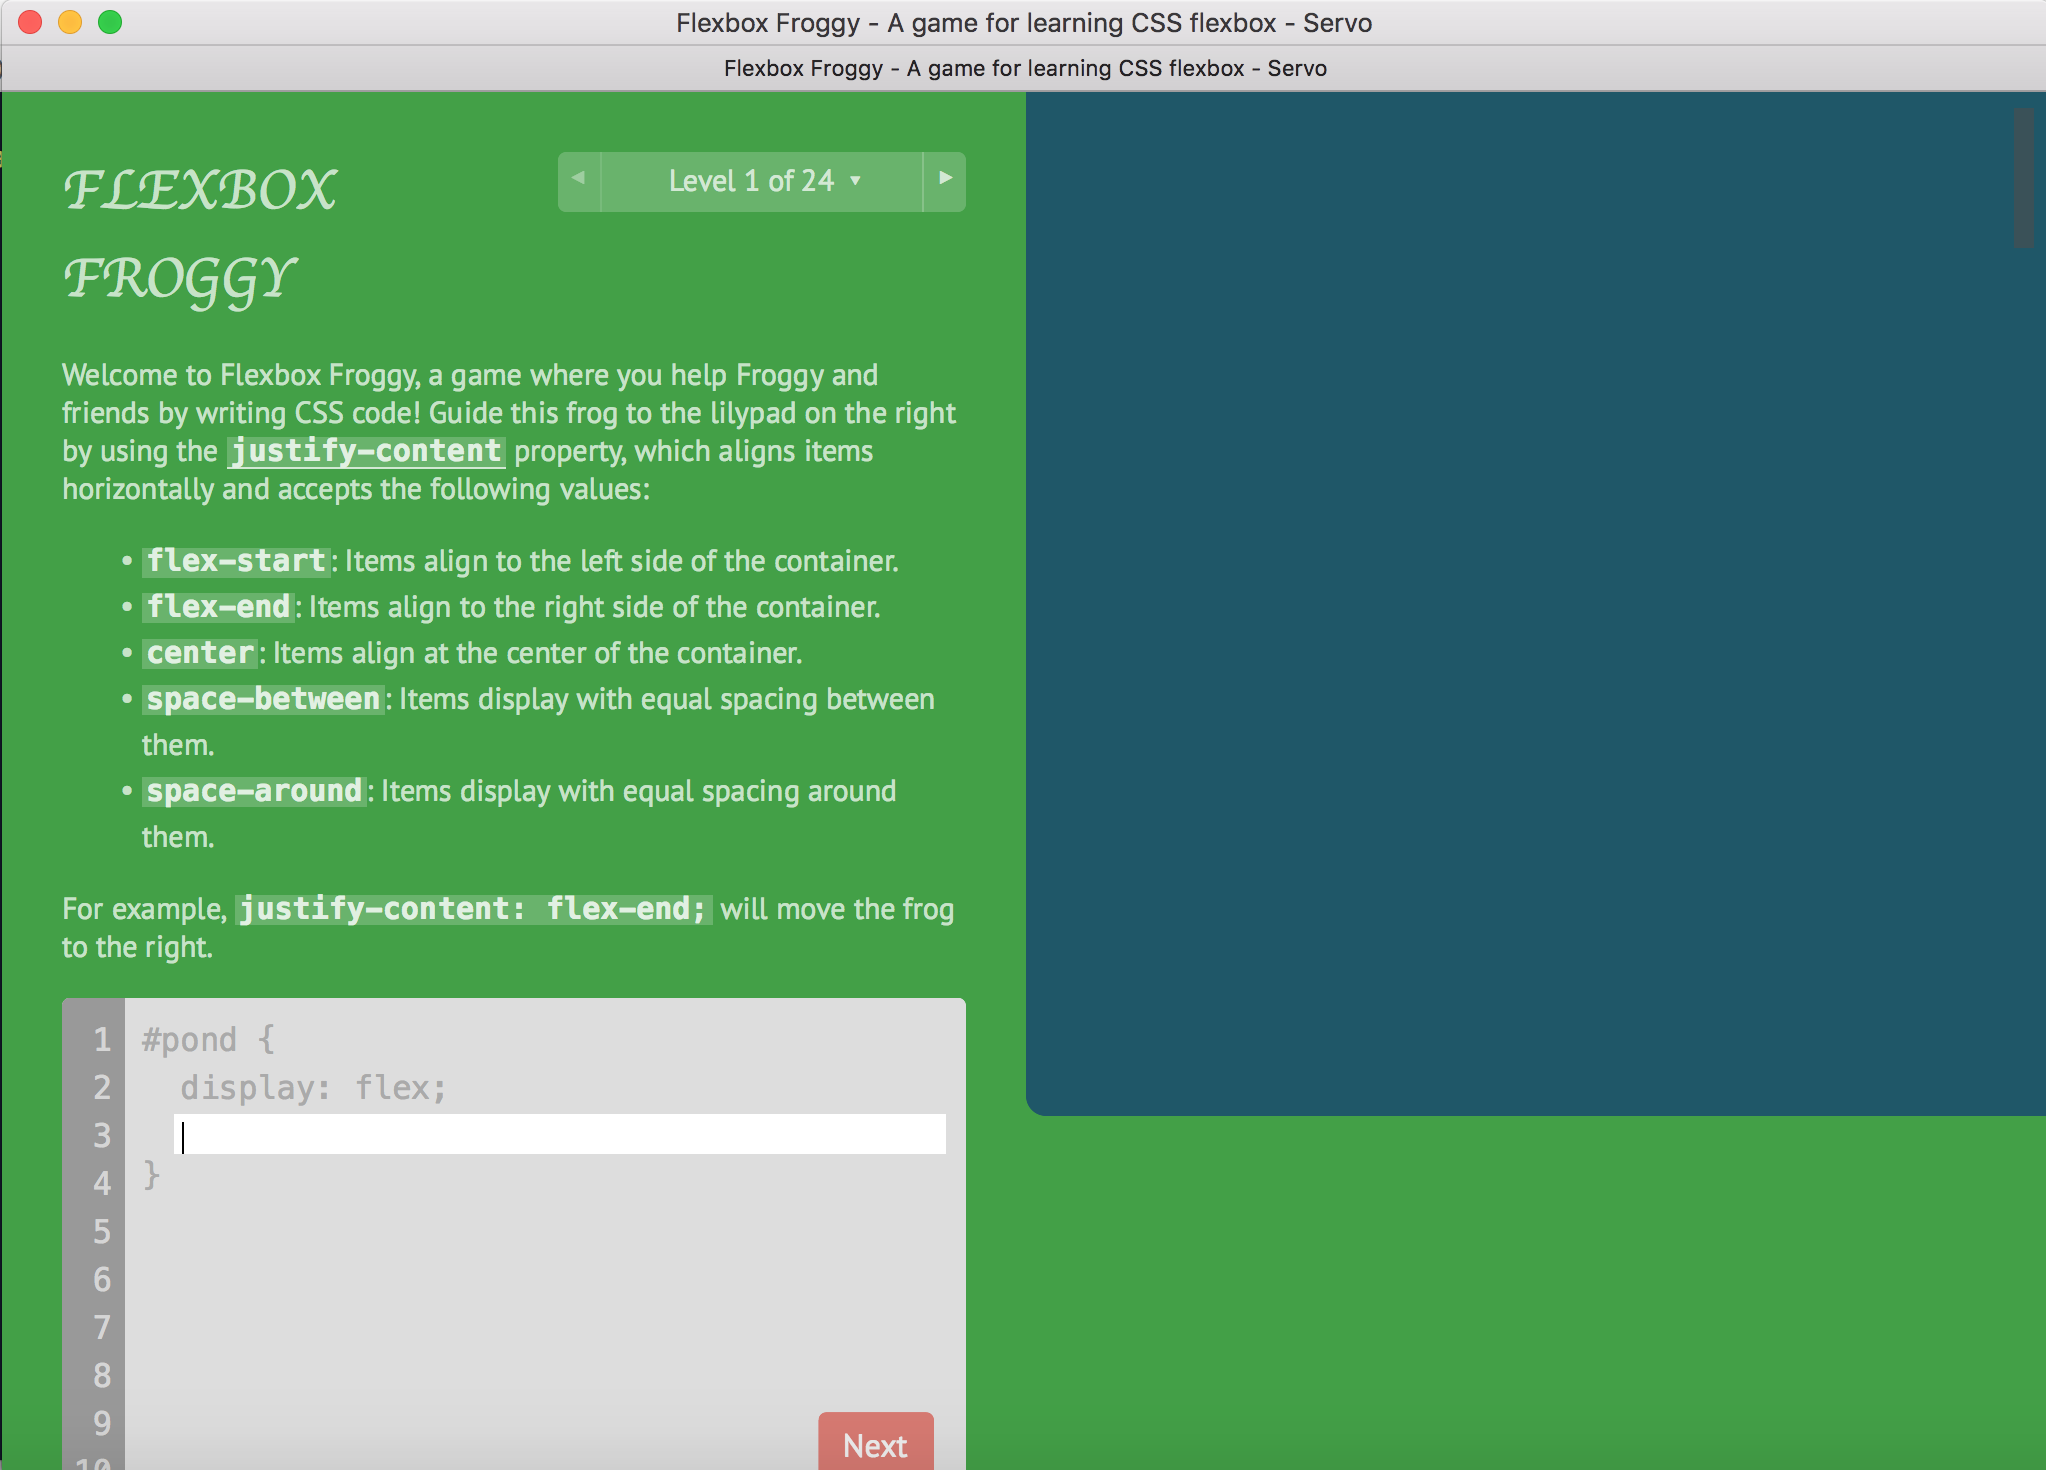Click the center keyword
The height and width of the screenshot is (1470, 2046).
click(x=200, y=653)
